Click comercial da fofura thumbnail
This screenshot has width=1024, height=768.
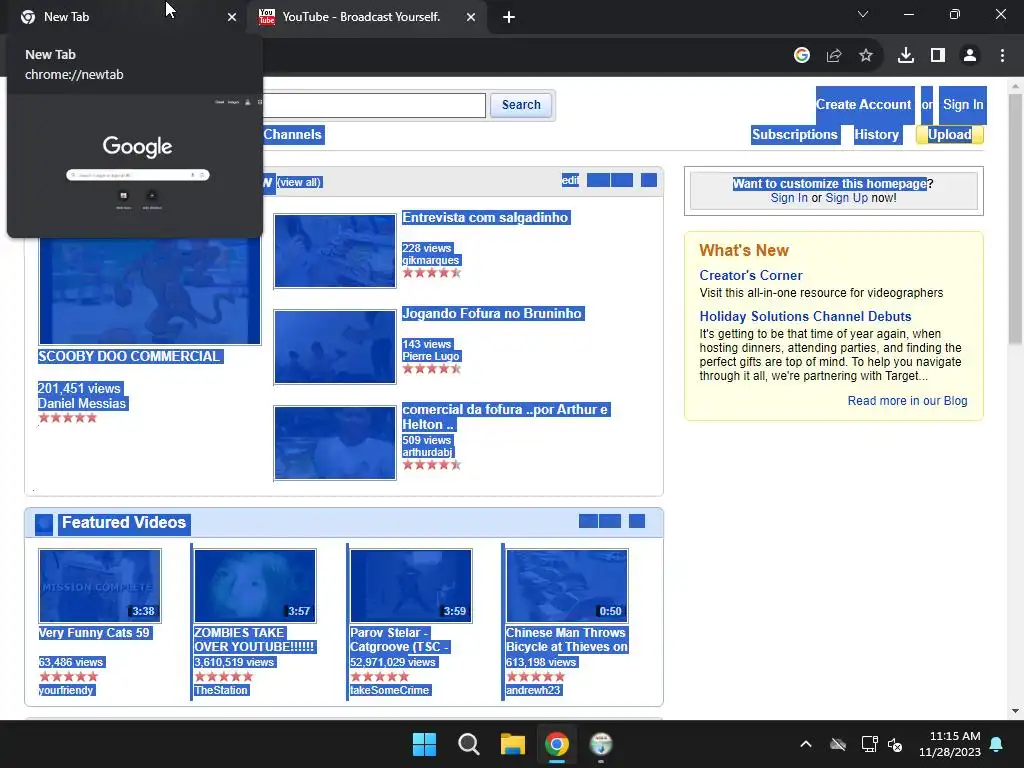[335, 443]
